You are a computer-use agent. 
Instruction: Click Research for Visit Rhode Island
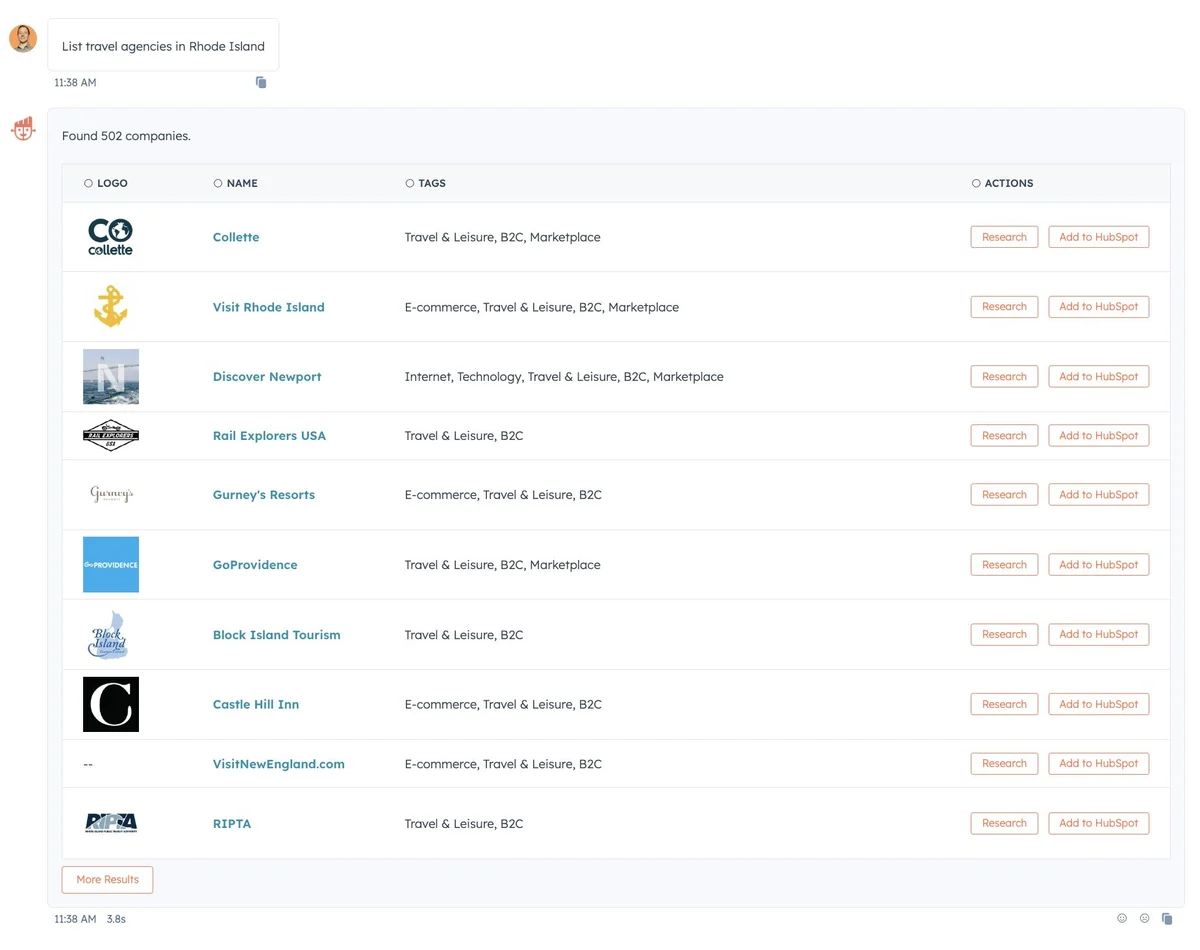[x=1004, y=307]
